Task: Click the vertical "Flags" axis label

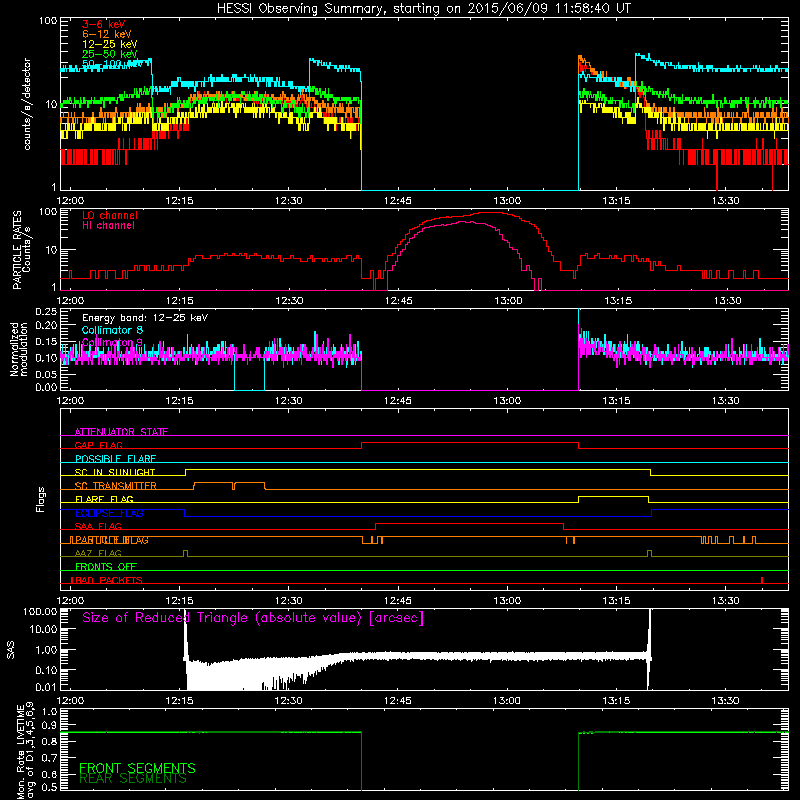Action: coord(41,499)
